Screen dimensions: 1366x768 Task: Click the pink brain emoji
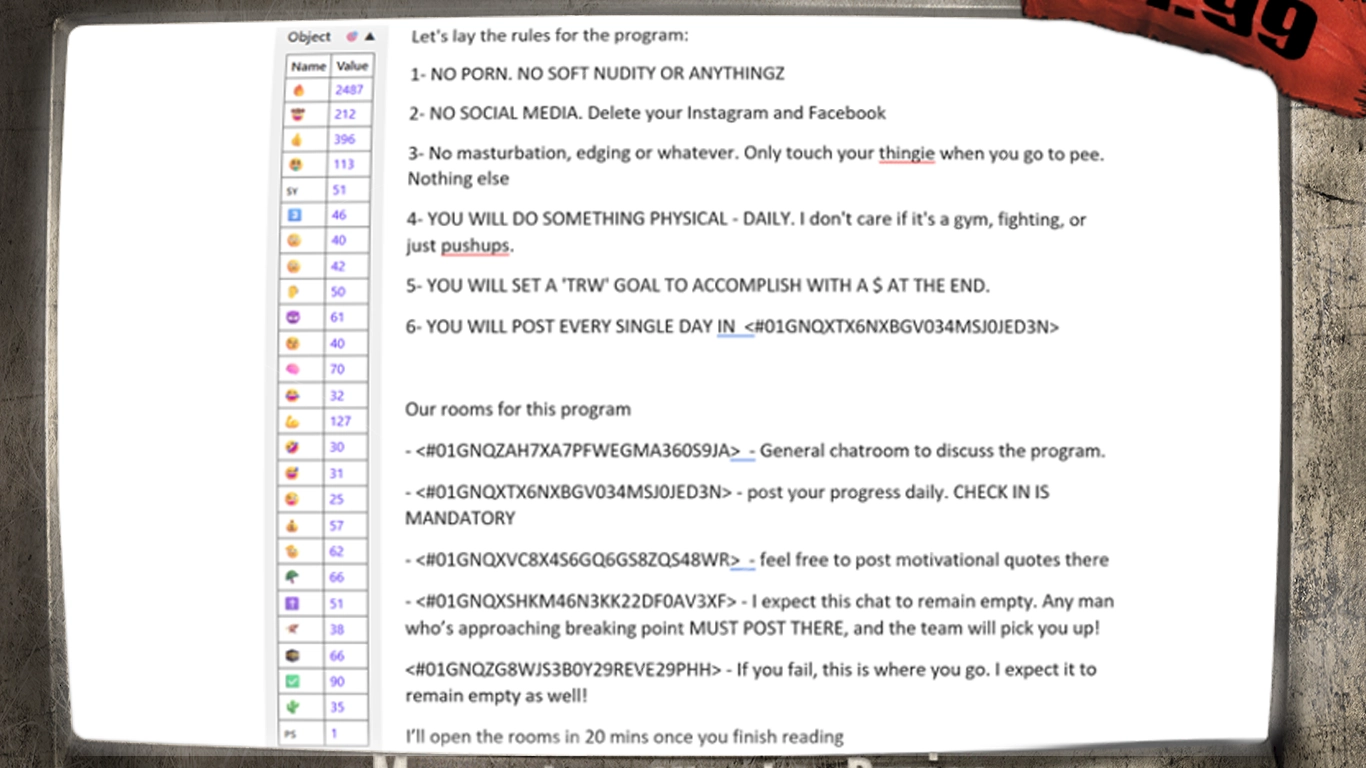click(x=293, y=370)
